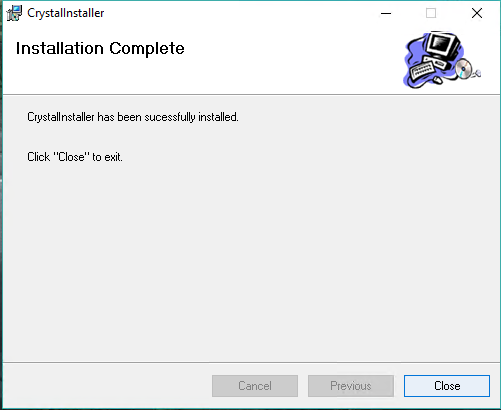This screenshot has width=501, height=410.
Task: Click the CD disc in the banner graphic
Action: point(464,69)
